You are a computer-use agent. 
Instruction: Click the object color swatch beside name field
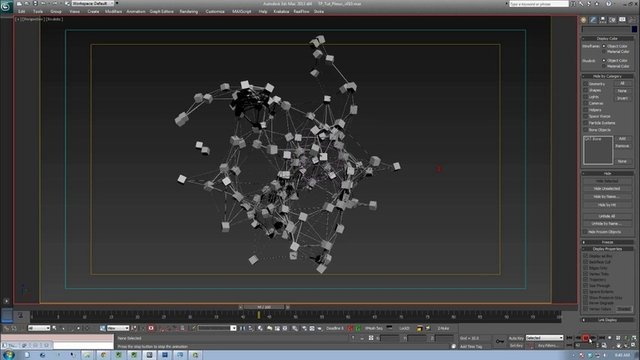(634, 29)
